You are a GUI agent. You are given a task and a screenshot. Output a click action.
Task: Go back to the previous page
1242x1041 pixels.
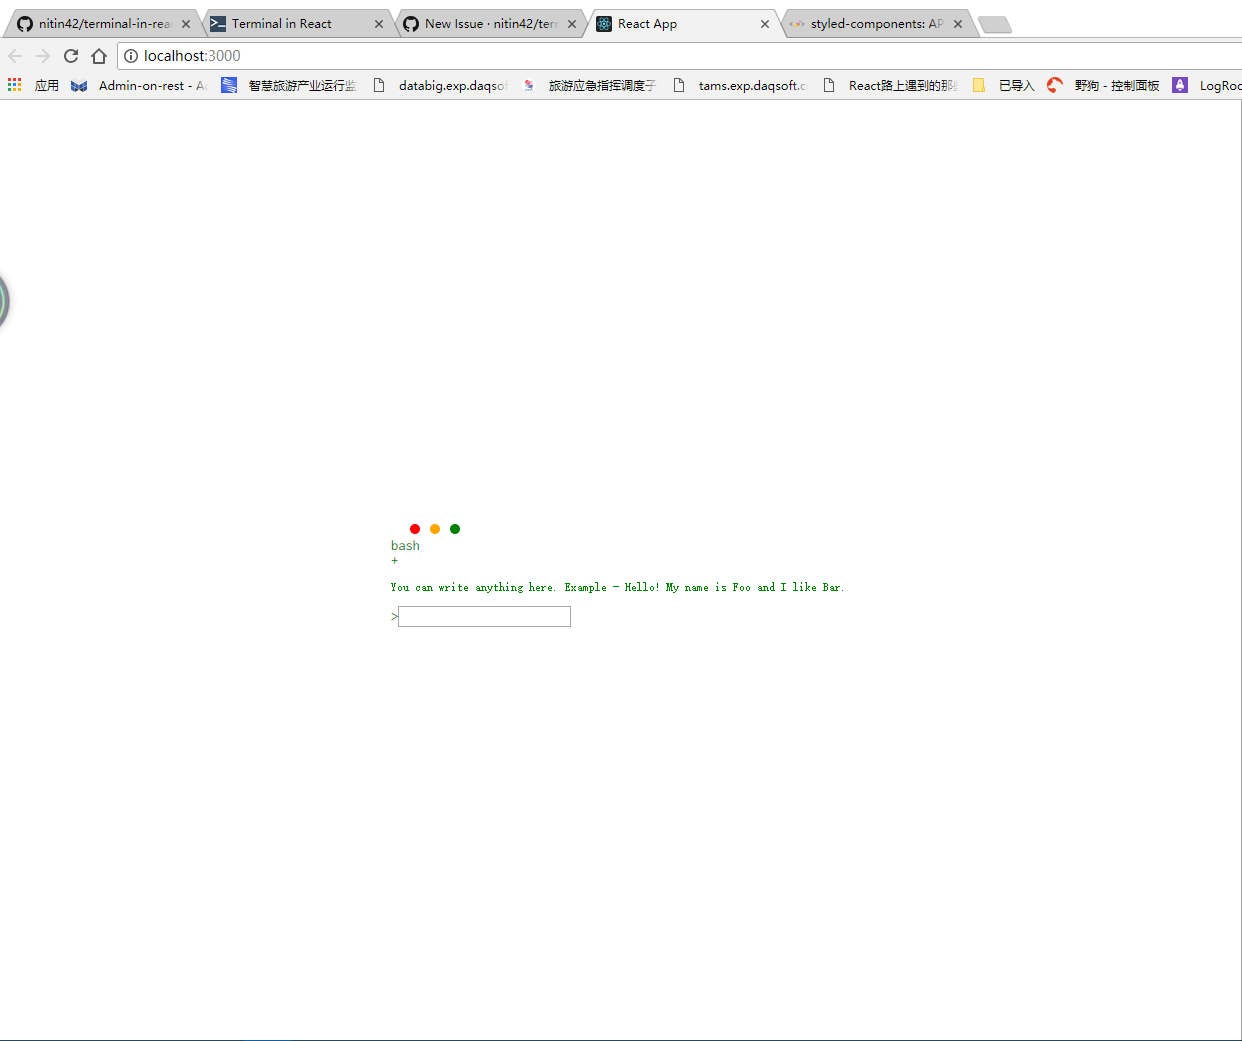[x=15, y=56]
